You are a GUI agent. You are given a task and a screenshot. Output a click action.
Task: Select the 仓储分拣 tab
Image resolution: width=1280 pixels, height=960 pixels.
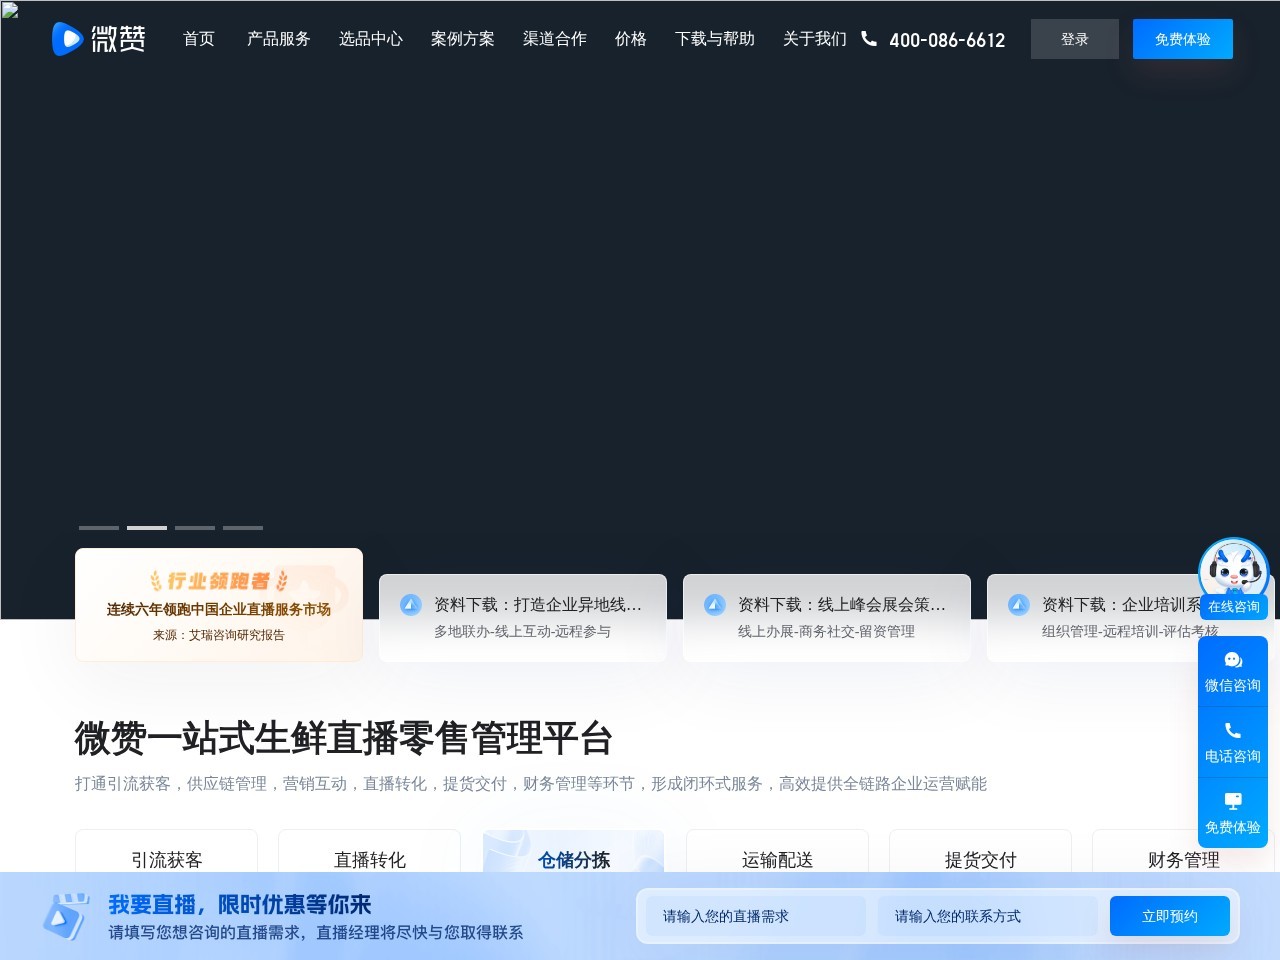[x=573, y=860]
